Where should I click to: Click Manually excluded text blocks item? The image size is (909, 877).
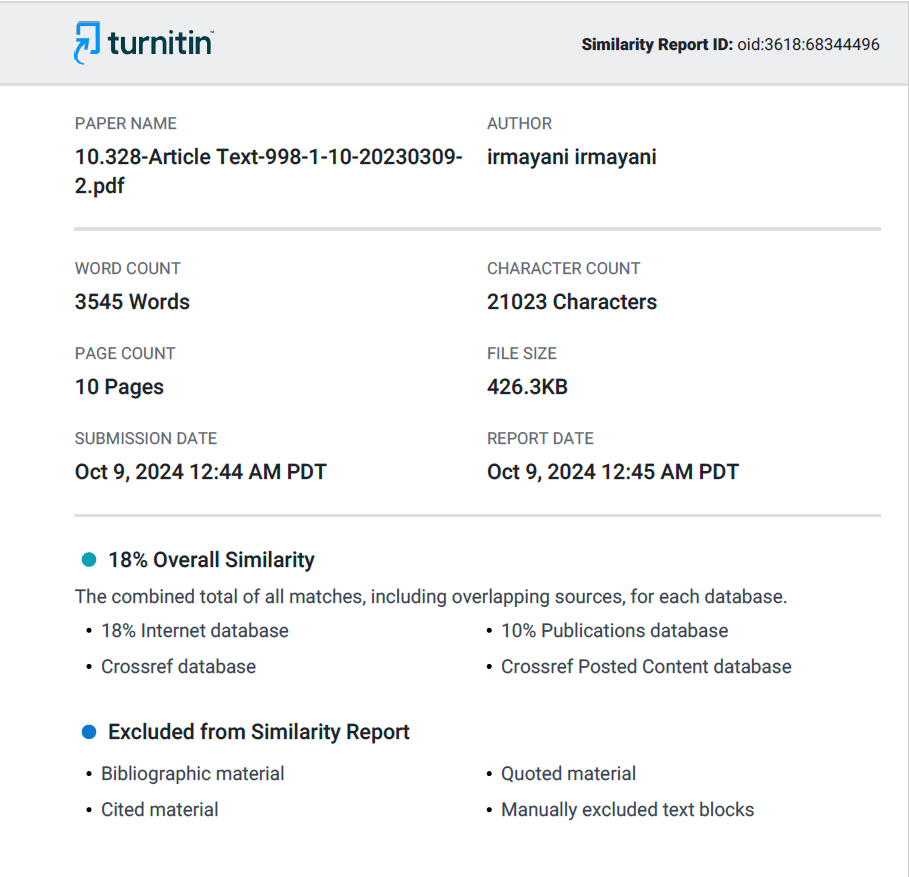[627, 810]
